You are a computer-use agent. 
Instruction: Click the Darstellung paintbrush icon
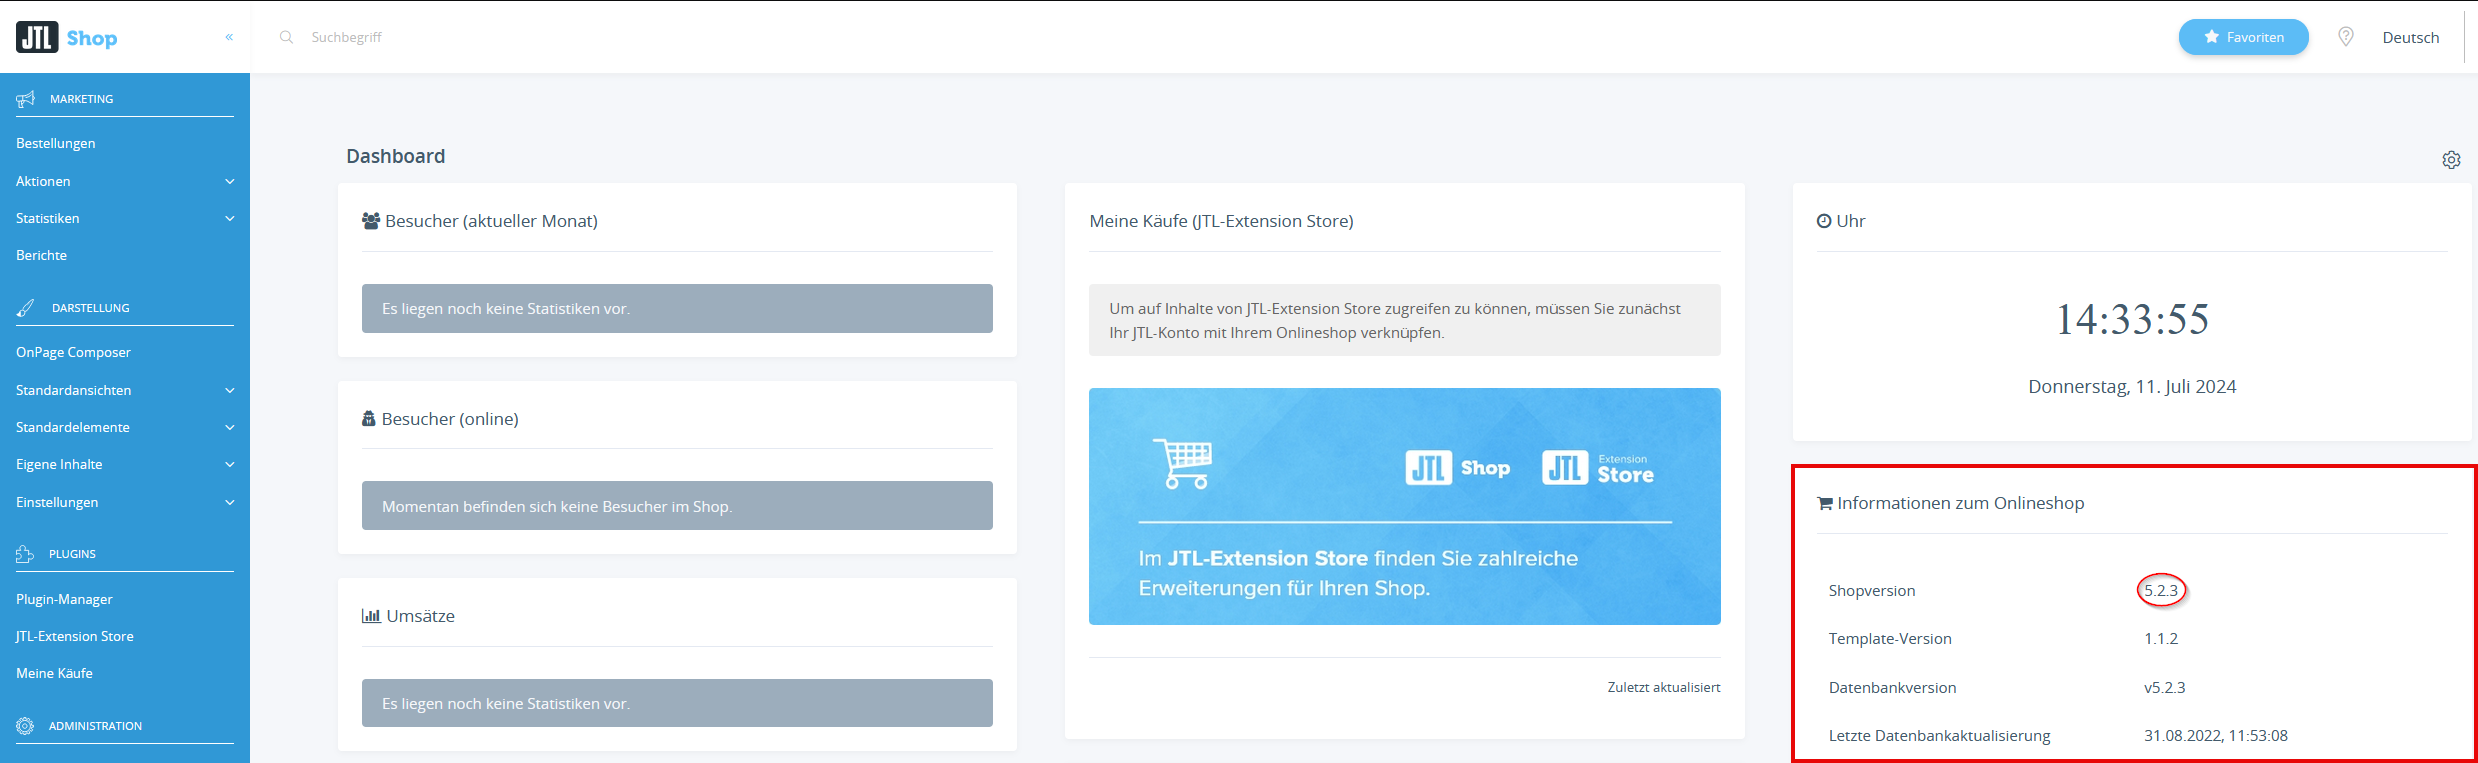click(x=26, y=308)
